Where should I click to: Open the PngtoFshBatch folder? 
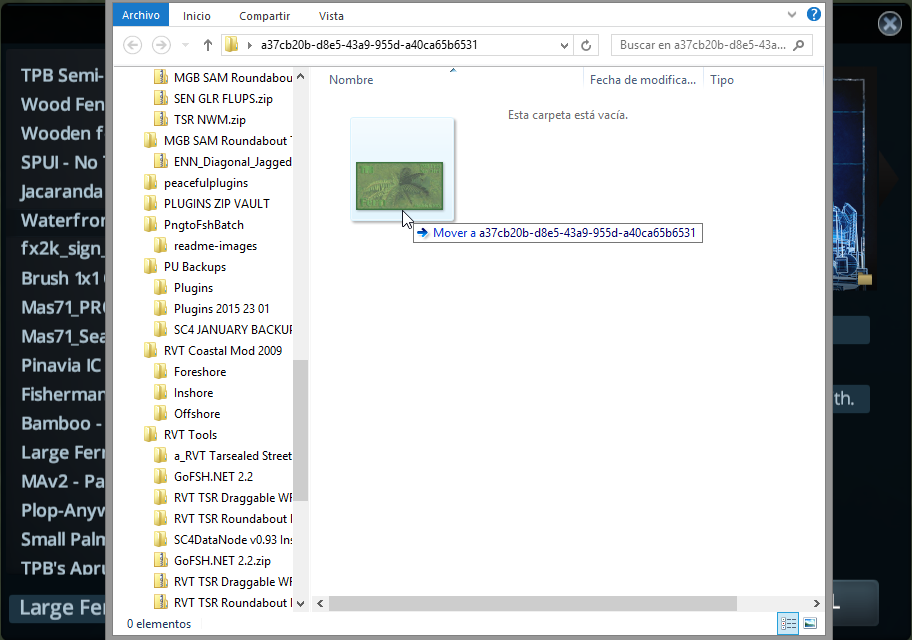tap(204, 225)
